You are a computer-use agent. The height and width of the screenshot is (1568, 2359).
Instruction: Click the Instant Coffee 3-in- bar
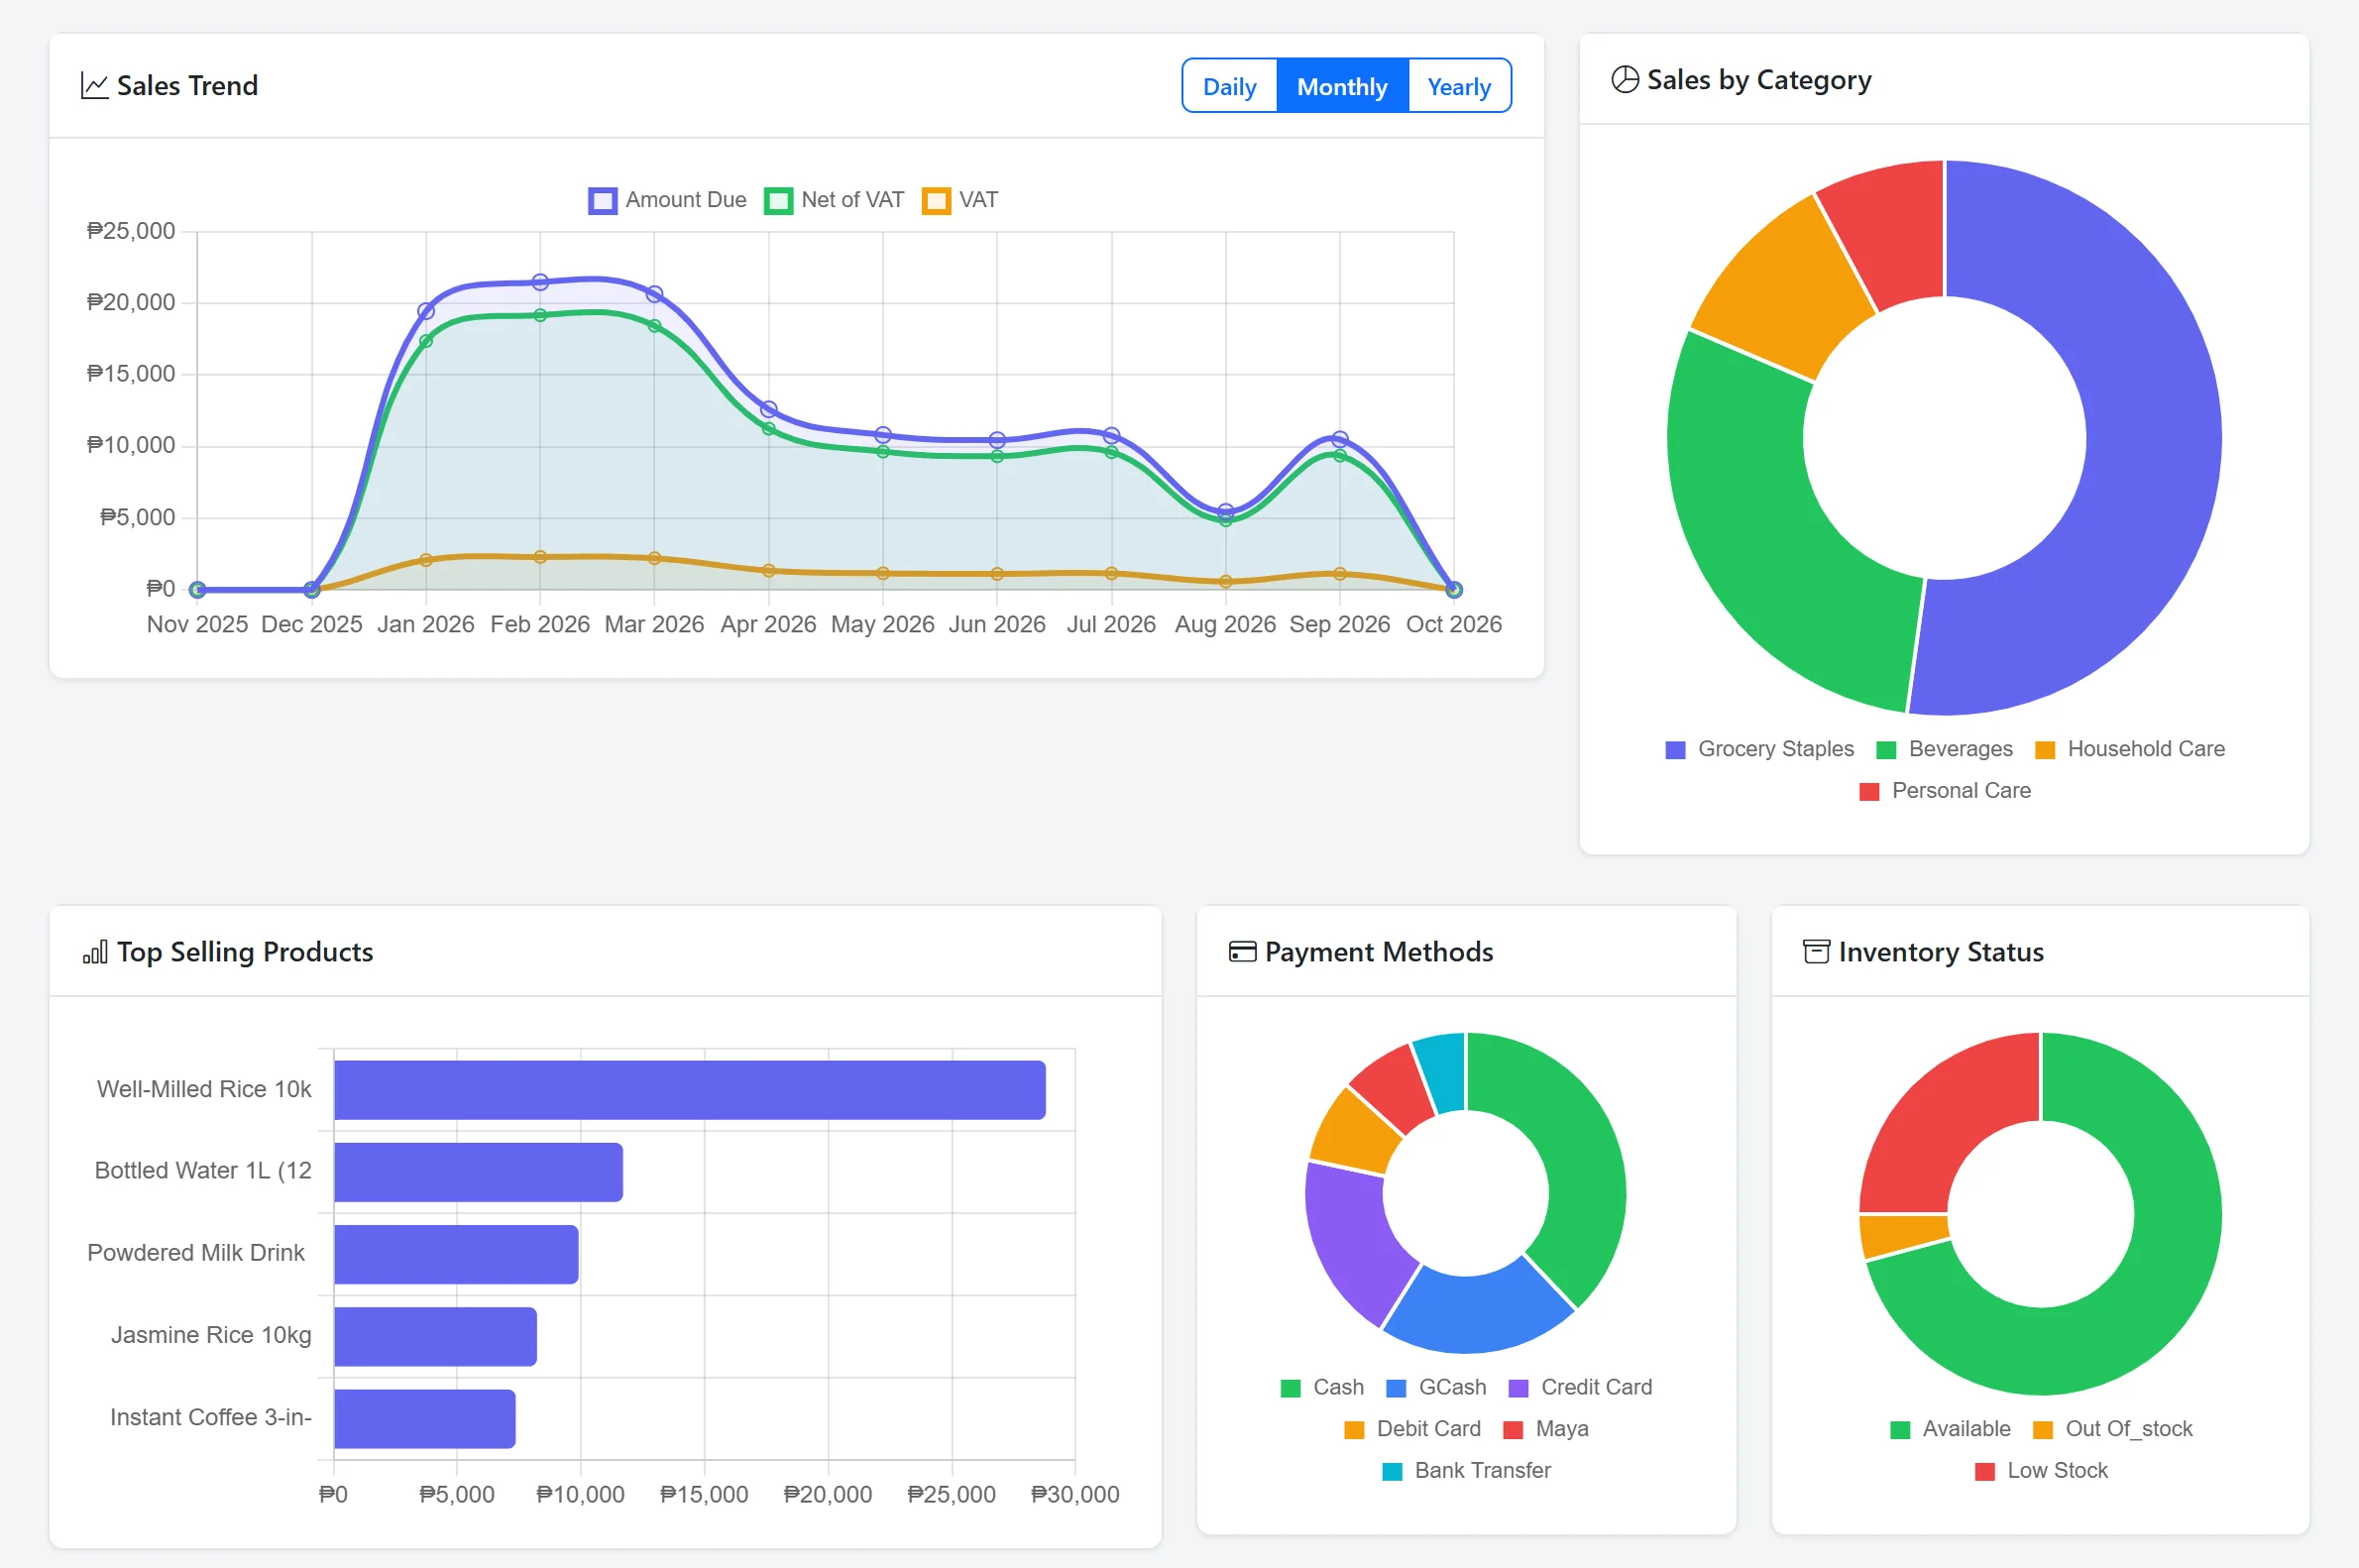point(425,1419)
